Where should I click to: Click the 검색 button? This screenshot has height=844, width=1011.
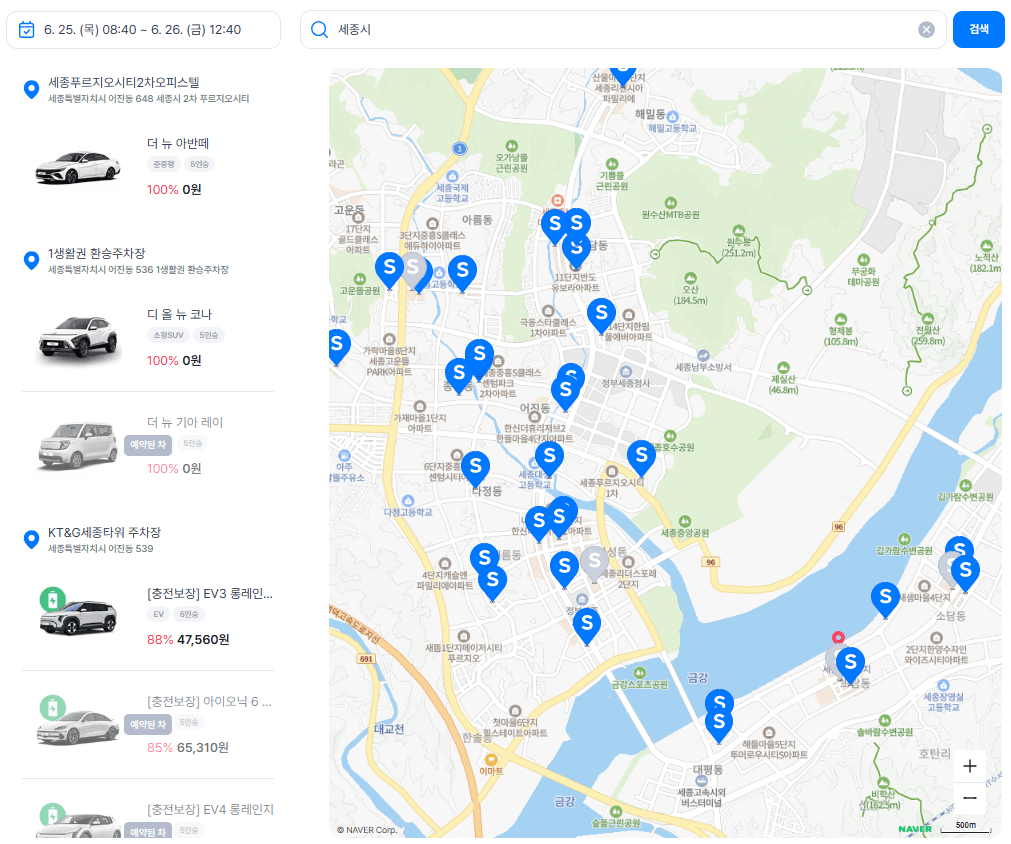click(x=978, y=29)
